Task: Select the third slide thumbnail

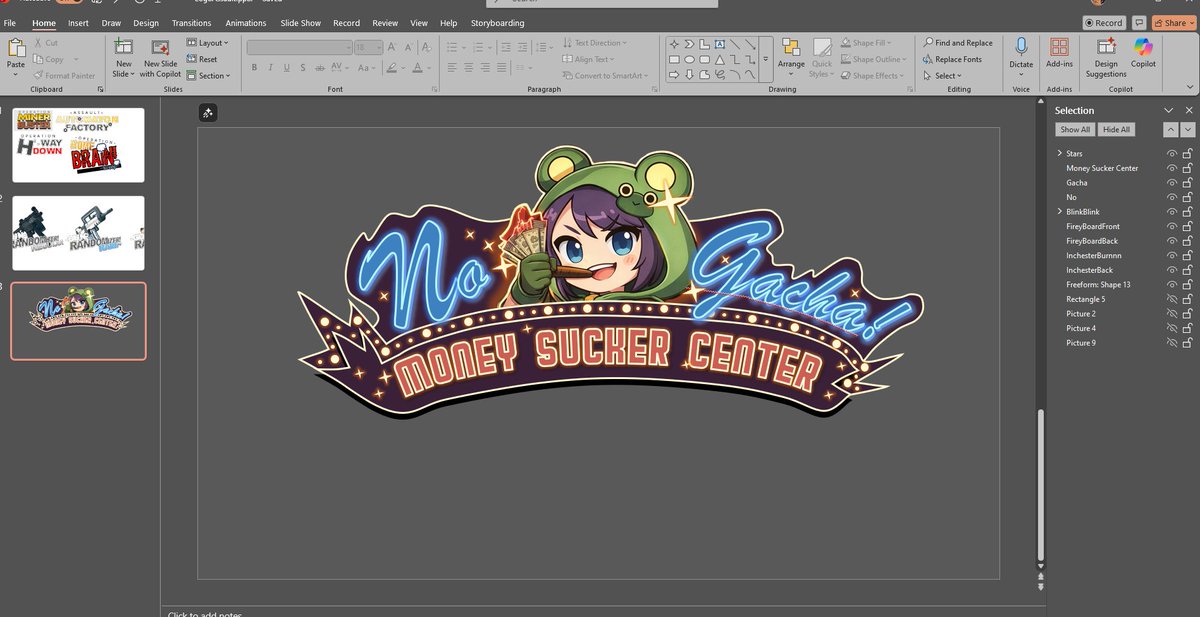Action: pos(78,320)
